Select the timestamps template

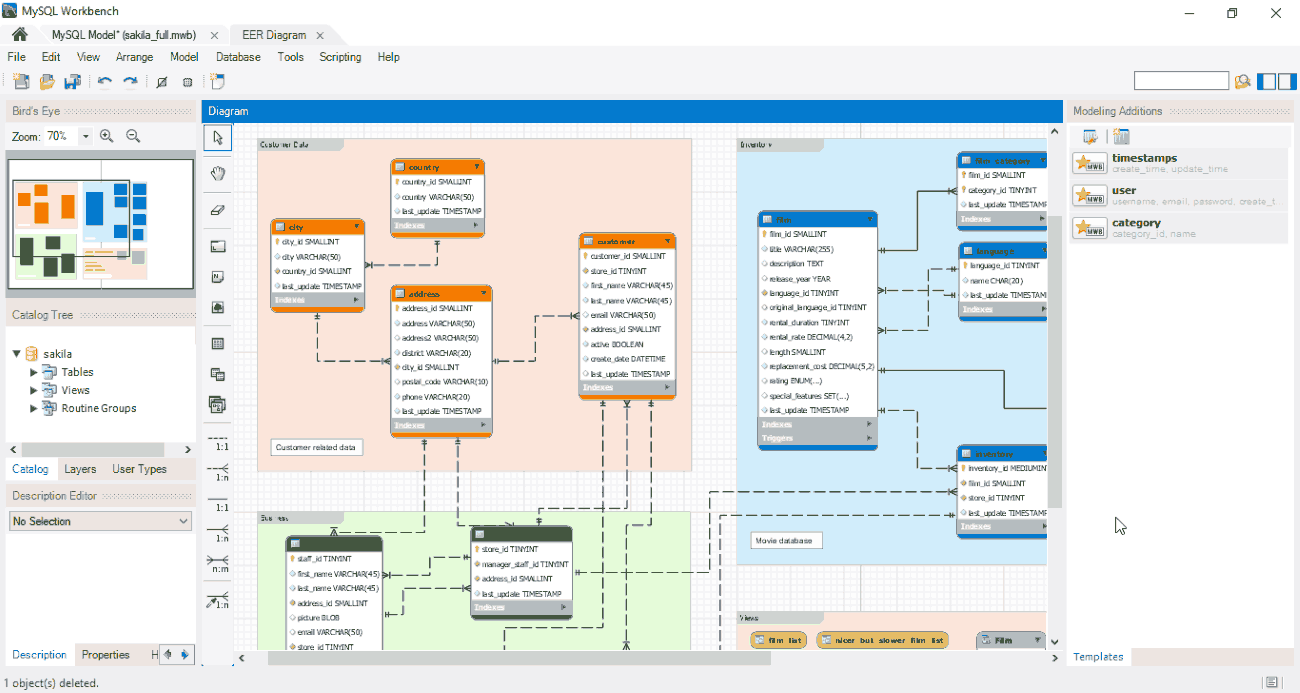pos(1179,164)
